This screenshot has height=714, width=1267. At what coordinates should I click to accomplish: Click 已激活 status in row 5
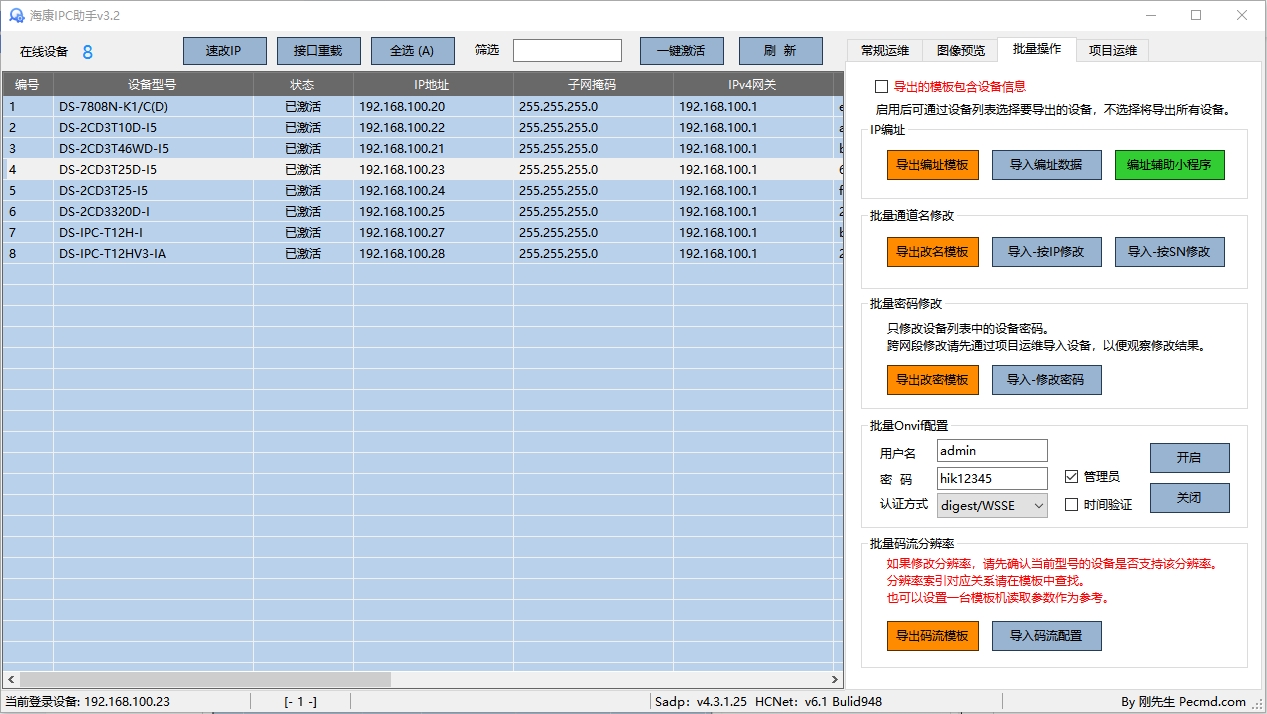[303, 191]
